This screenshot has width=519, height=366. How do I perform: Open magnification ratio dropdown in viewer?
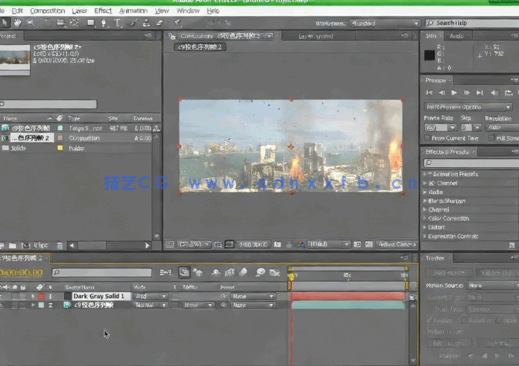[194, 244]
